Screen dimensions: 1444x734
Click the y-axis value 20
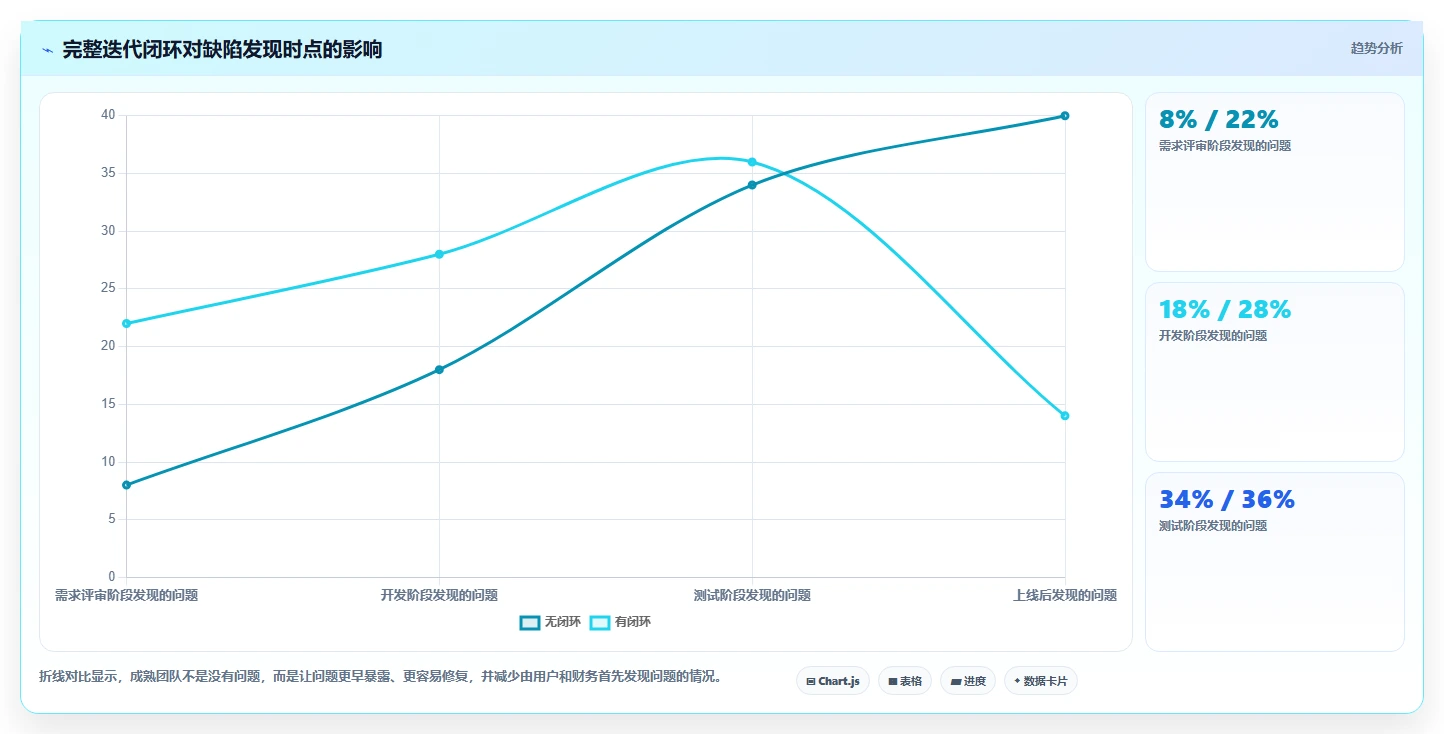click(109, 346)
